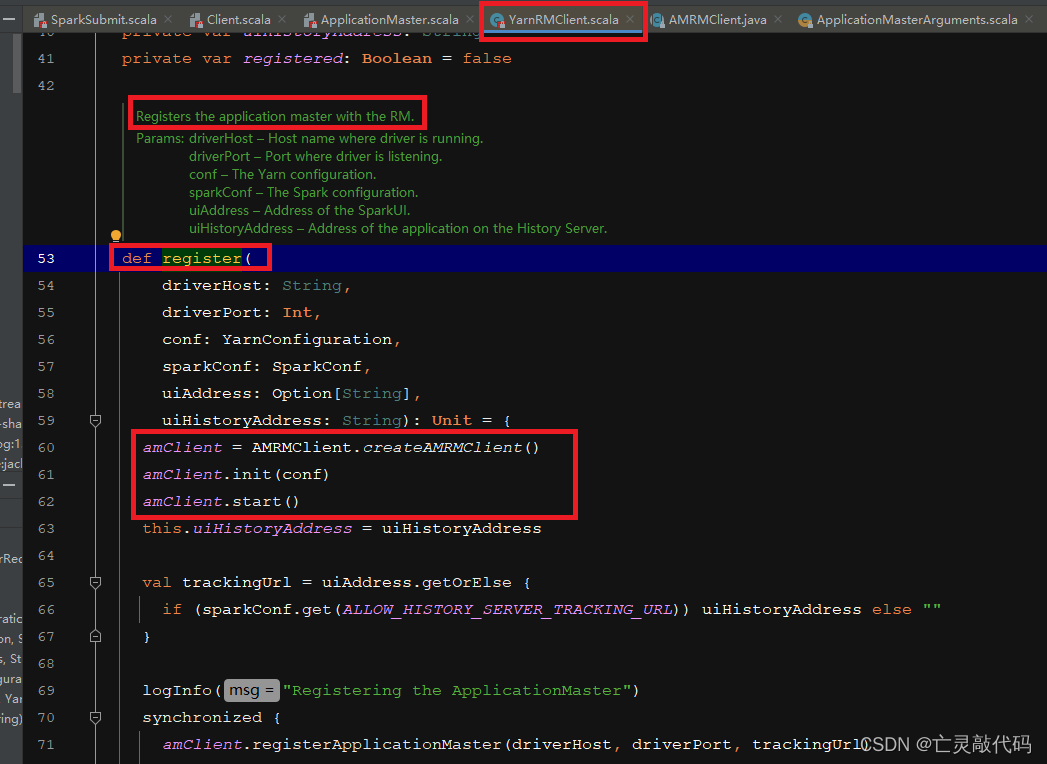Click the SparkConf type on line 57
The image size is (1047, 764).
coord(317,367)
